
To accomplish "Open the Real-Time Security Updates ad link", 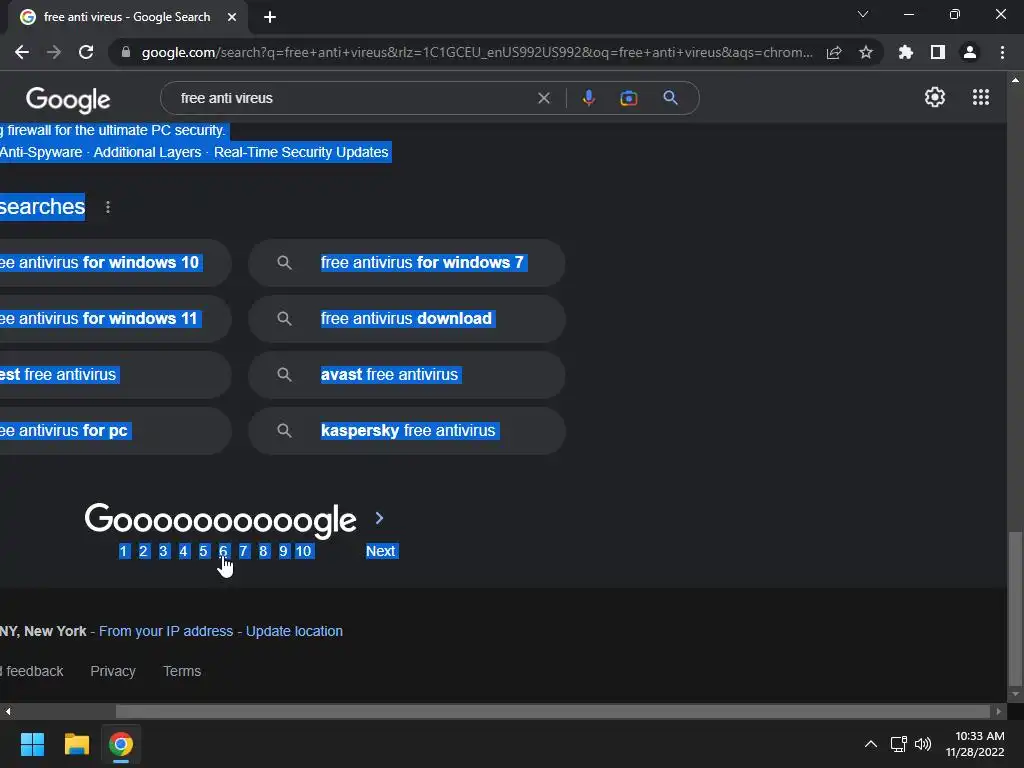I will [301, 152].
